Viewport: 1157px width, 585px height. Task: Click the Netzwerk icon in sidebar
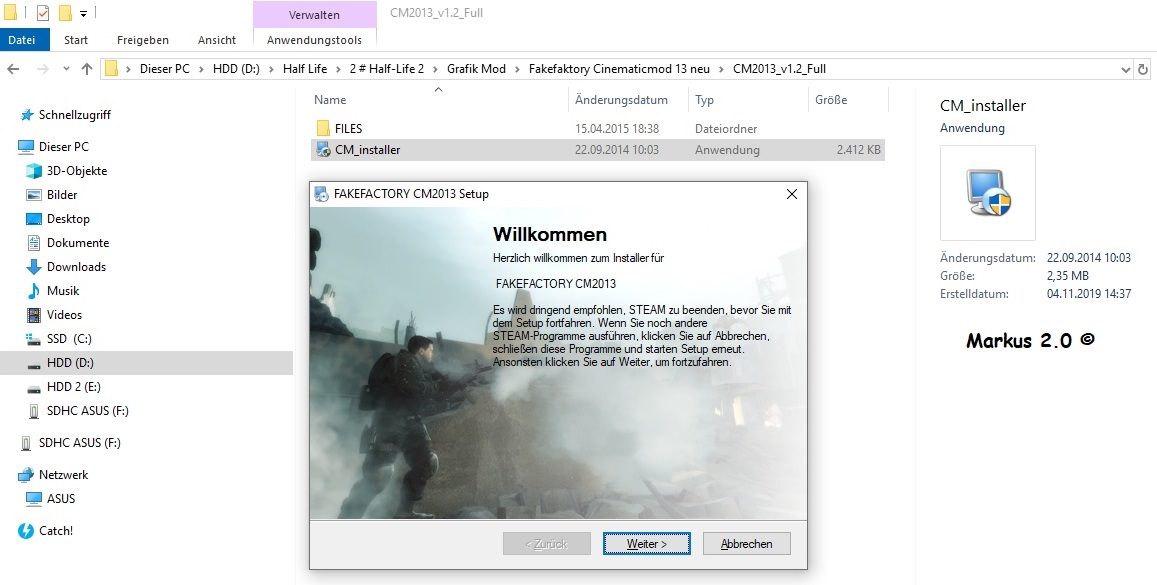(x=26, y=475)
